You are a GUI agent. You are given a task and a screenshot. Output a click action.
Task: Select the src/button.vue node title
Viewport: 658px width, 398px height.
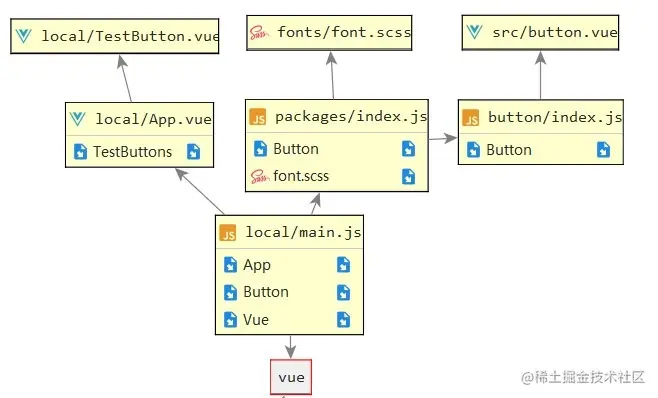point(555,32)
